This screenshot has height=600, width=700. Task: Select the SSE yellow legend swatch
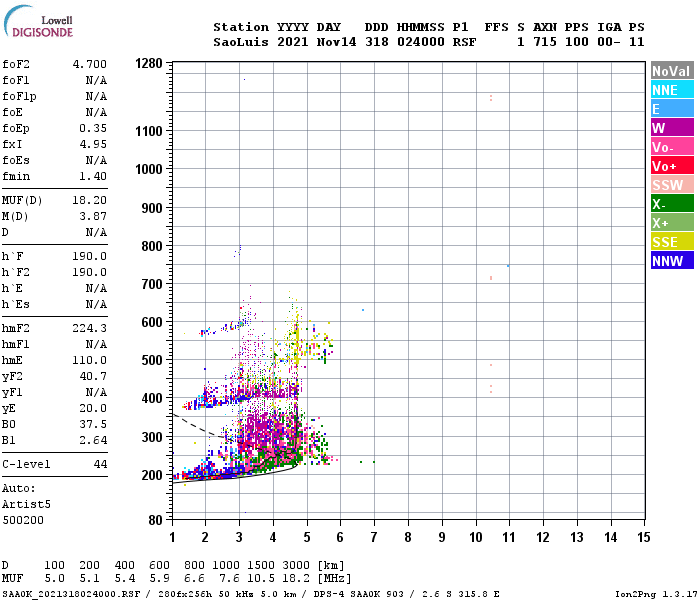click(672, 242)
